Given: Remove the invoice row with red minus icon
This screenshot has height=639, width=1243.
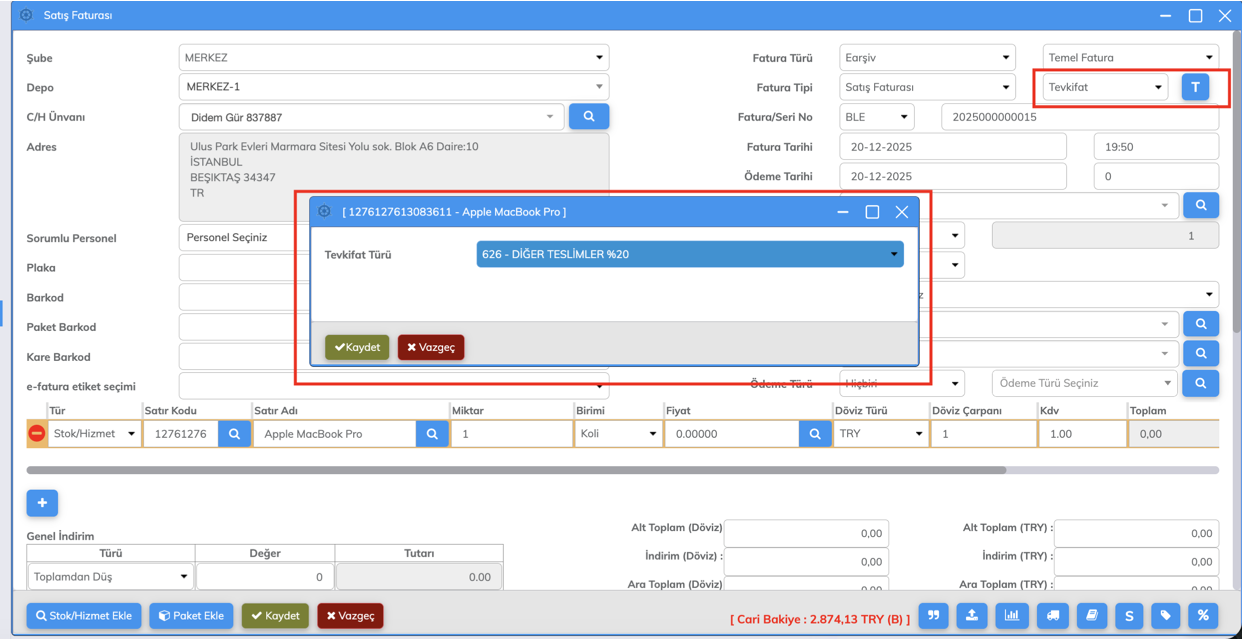Looking at the screenshot, I should (37, 434).
